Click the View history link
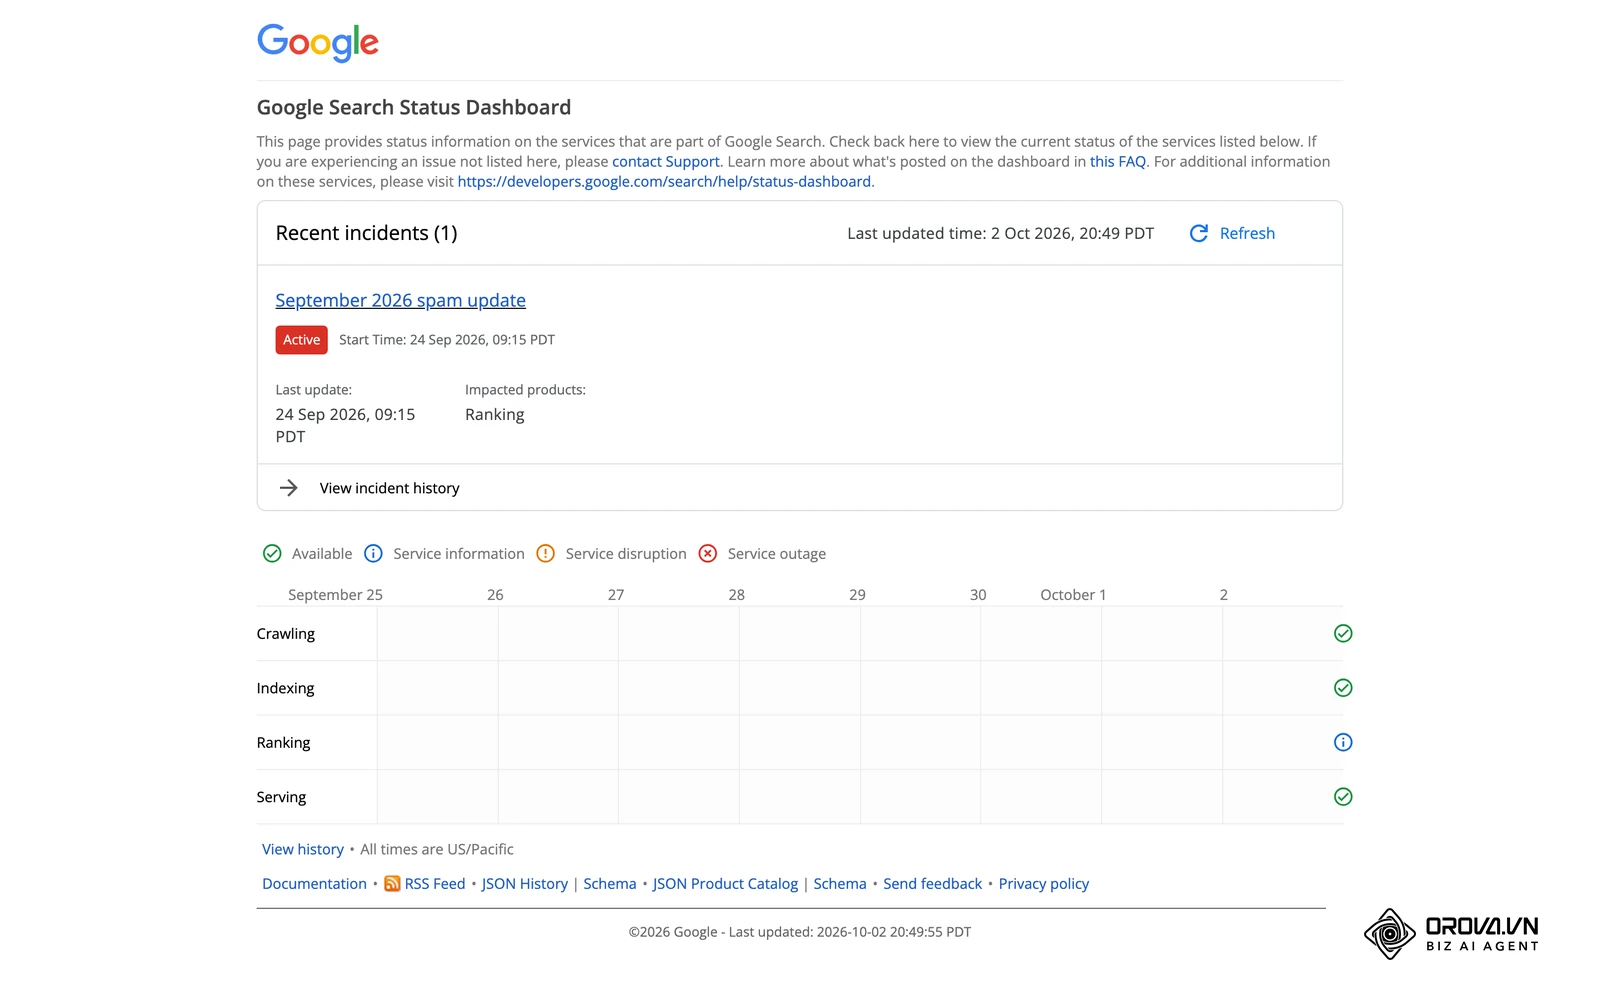Screen dimensions: 1600x1000 click(x=303, y=849)
